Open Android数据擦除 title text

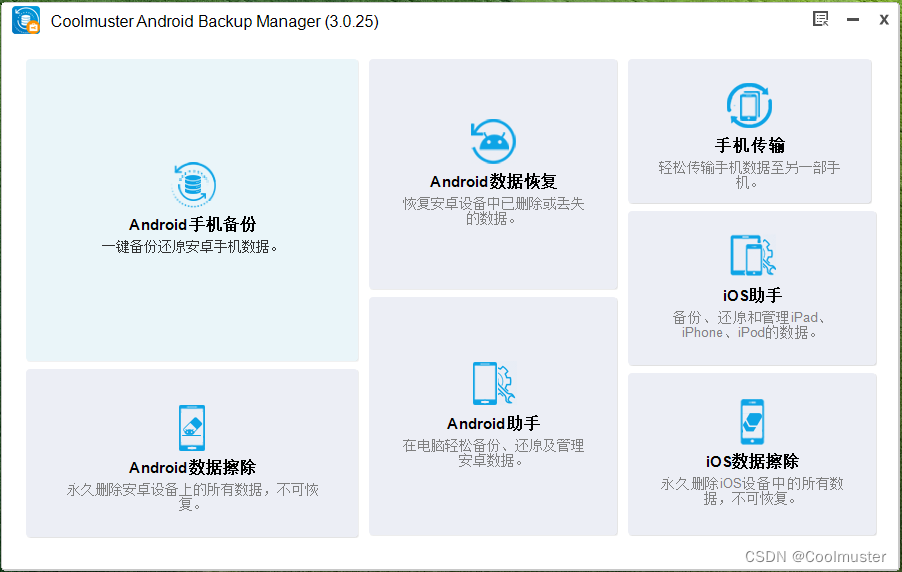(192, 467)
